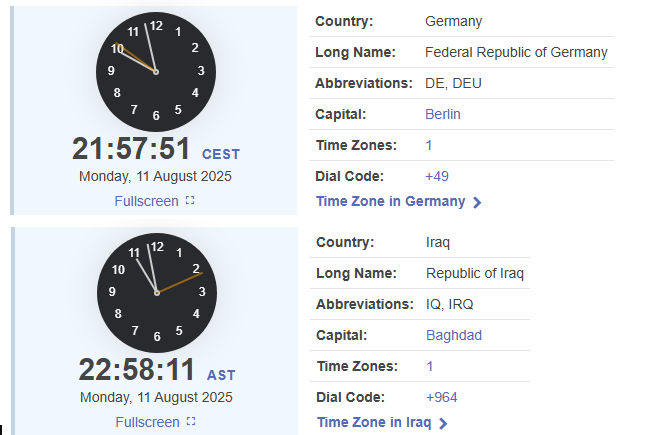Image resolution: width=646 pixels, height=435 pixels.
Task: Click the +964 dial code link
Action: coord(441,397)
